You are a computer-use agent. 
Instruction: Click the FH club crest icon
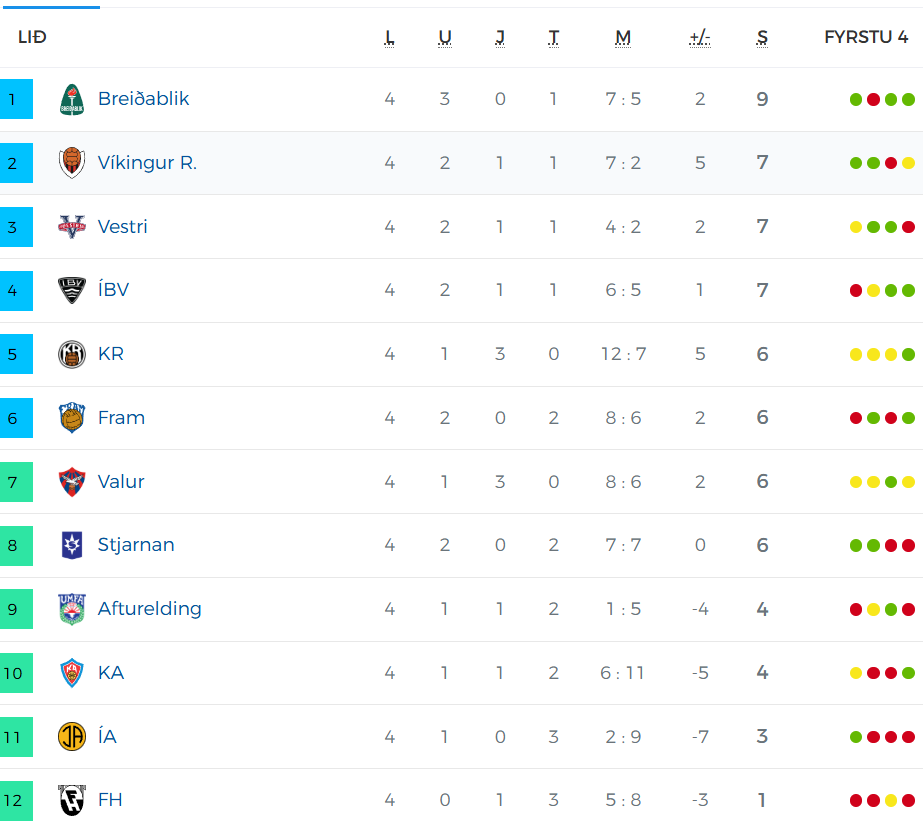72,800
